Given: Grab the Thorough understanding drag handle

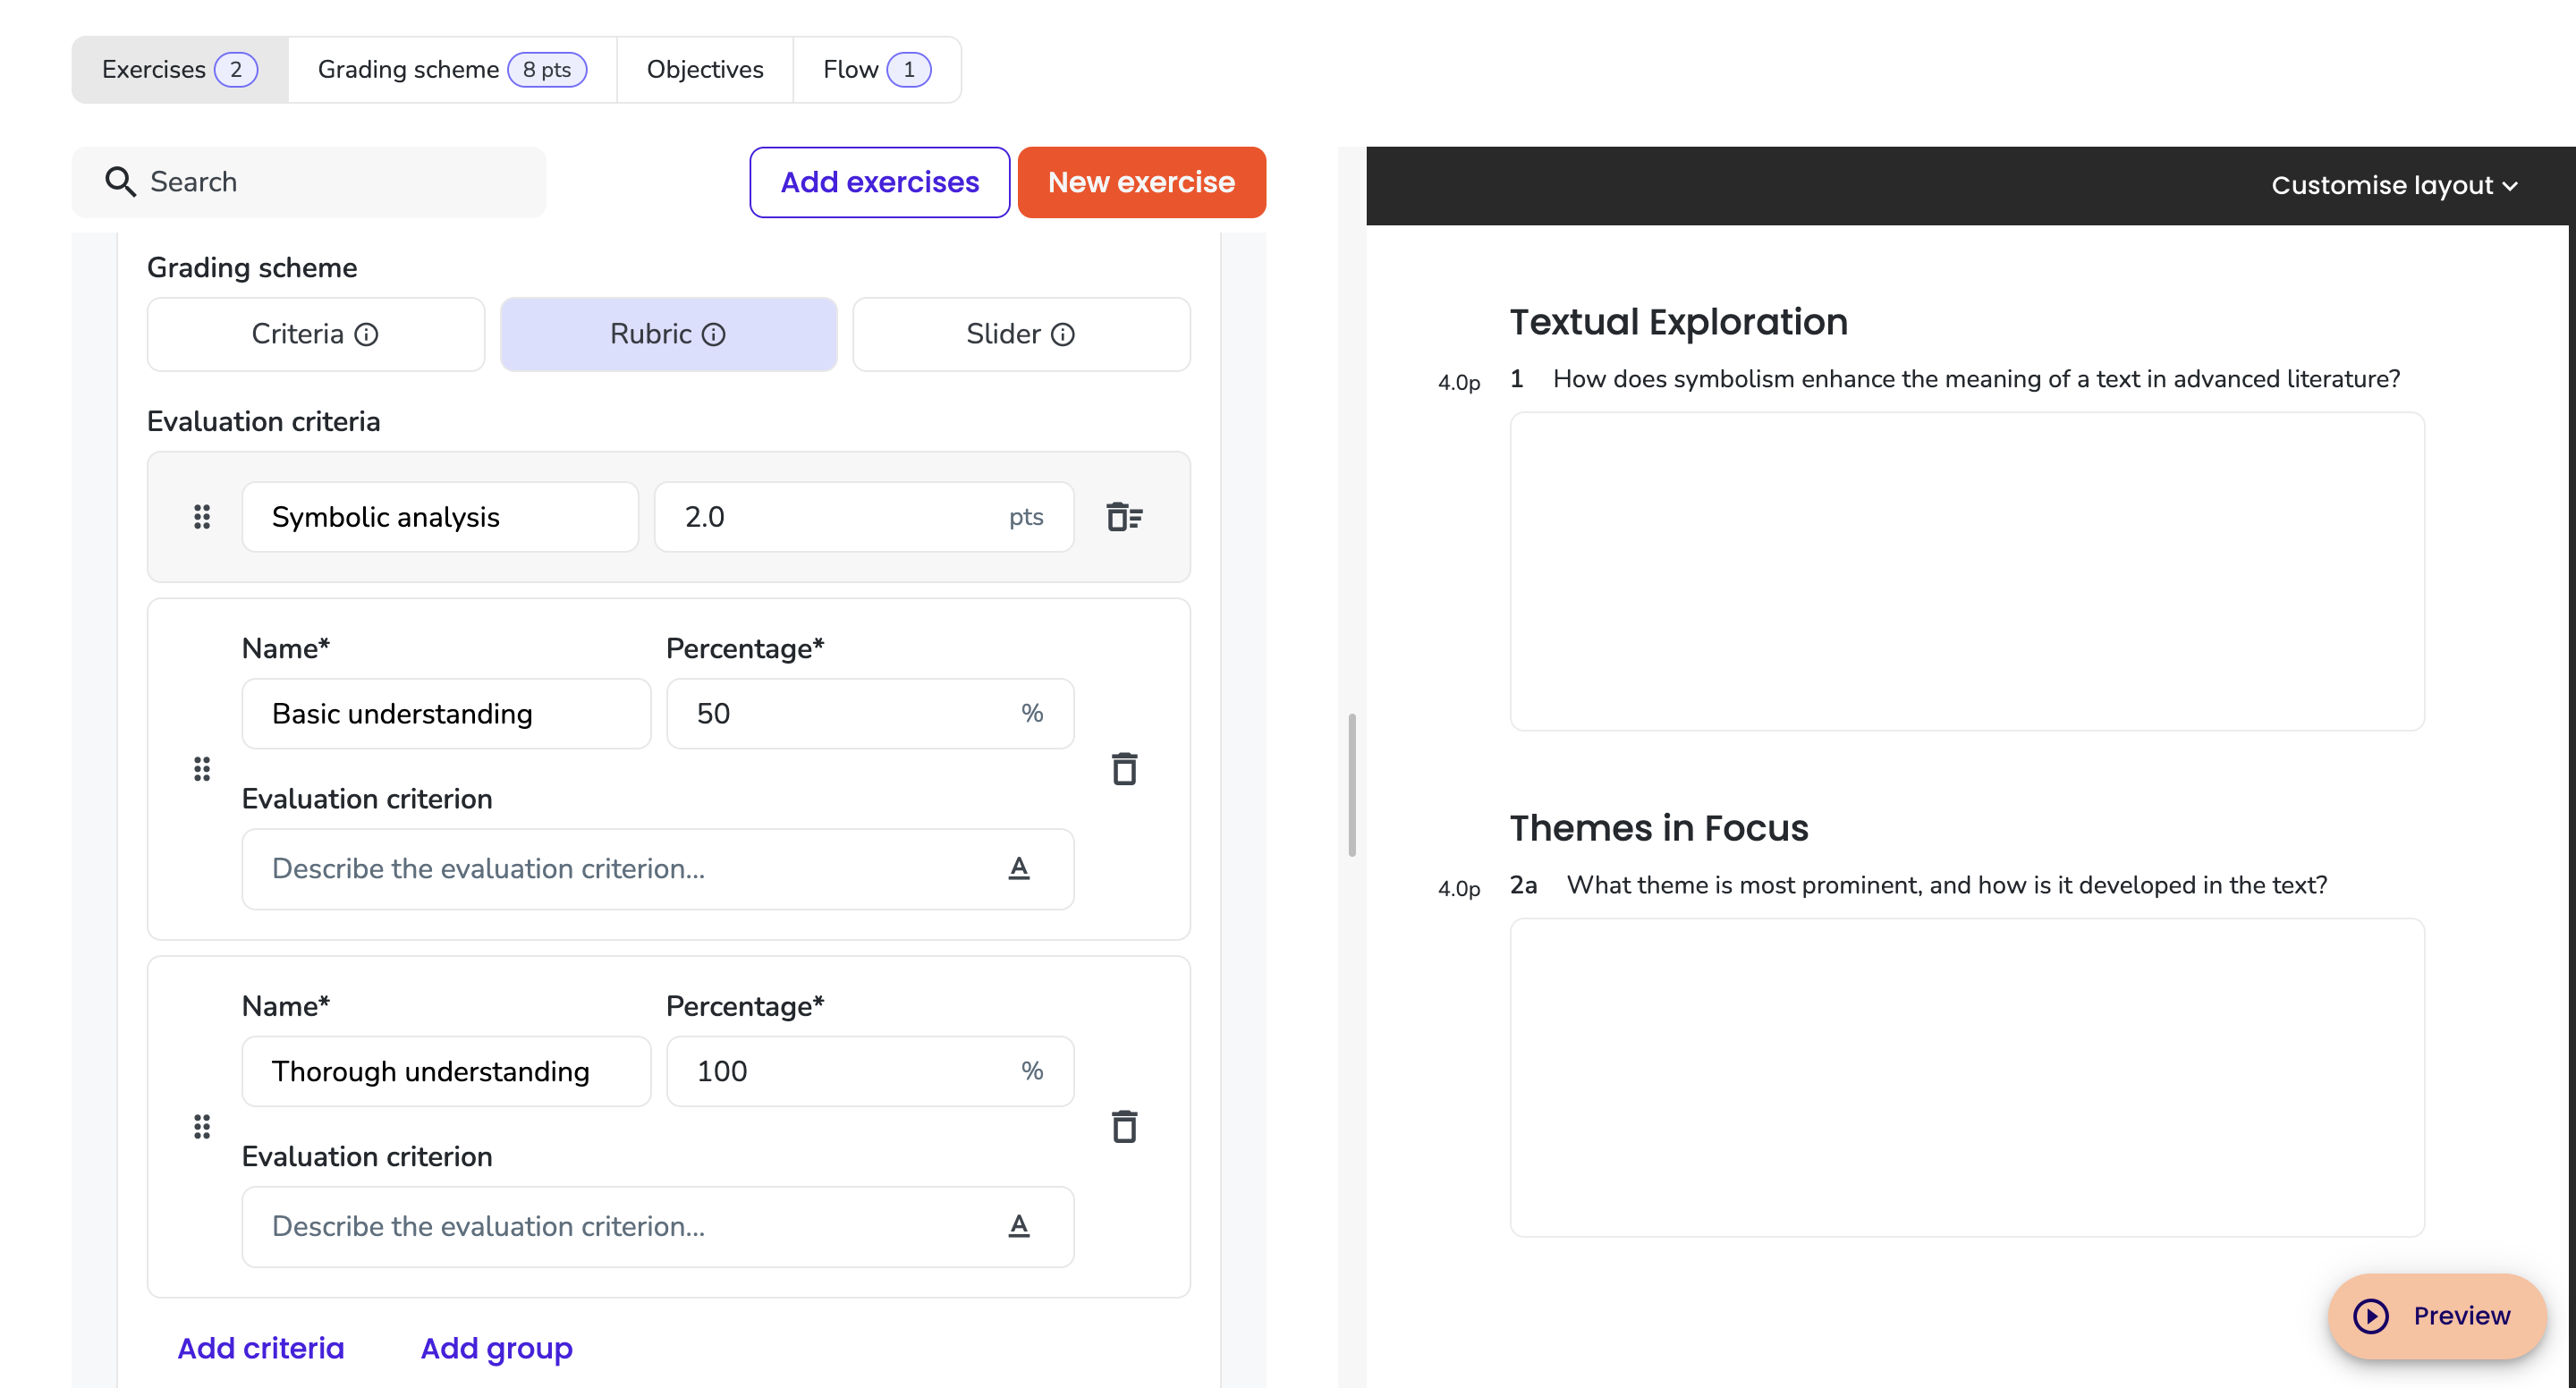Looking at the screenshot, I should (x=202, y=1127).
